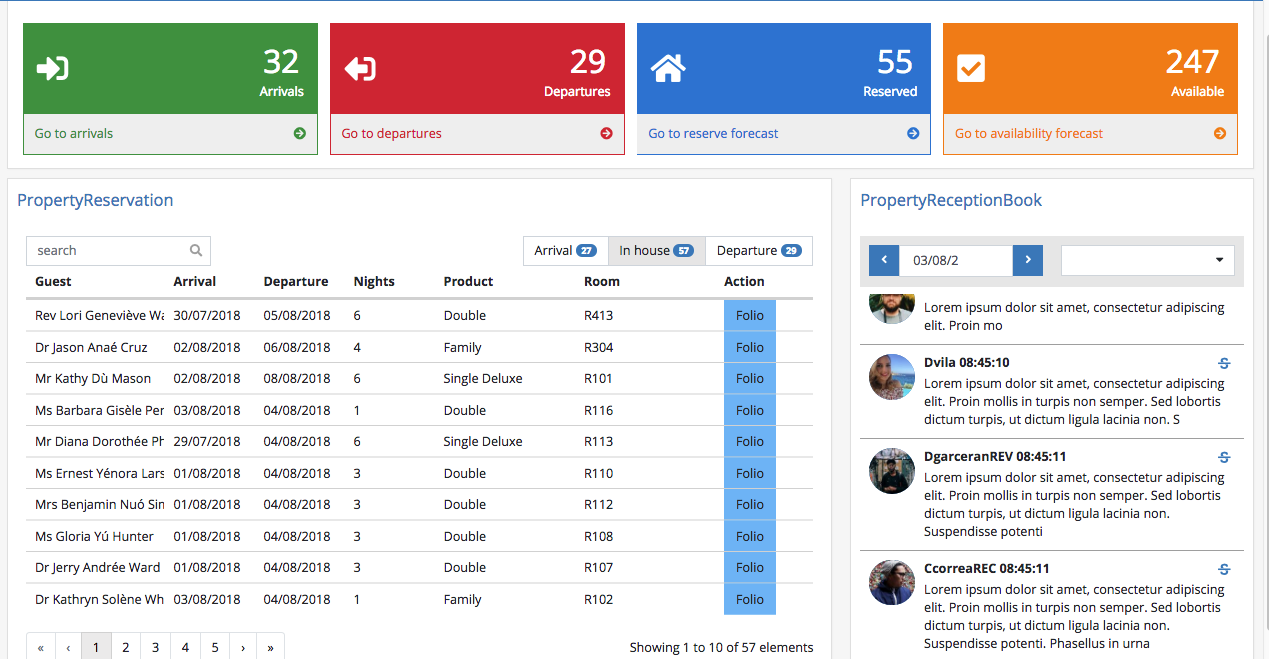Click the reception book date field
This screenshot has width=1269, height=659.
pyautogui.click(x=955, y=261)
